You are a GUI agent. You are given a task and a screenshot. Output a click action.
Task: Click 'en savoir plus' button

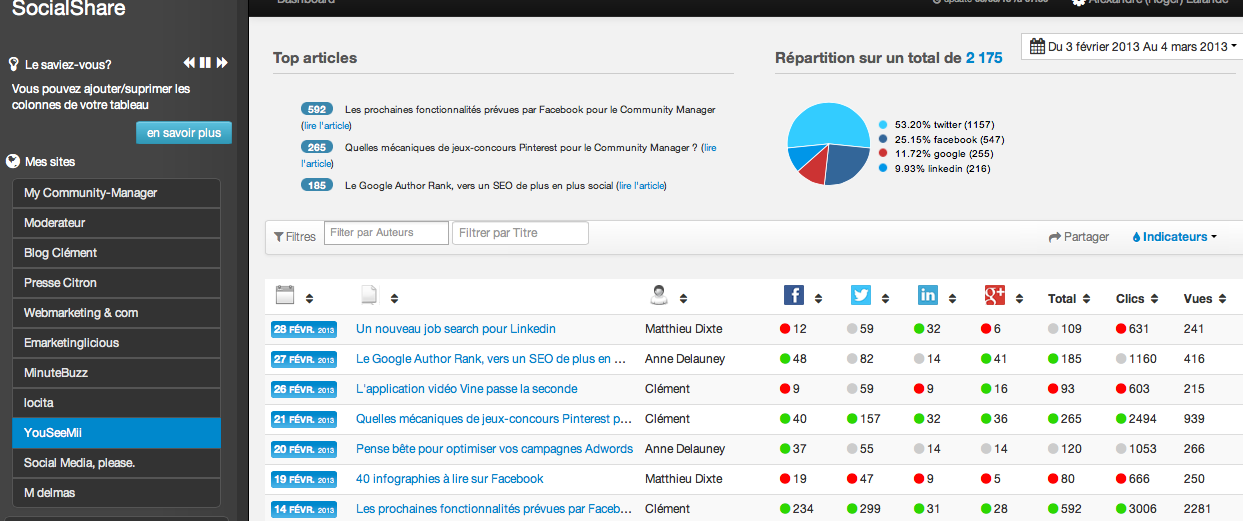pyautogui.click(x=184, y=133)
